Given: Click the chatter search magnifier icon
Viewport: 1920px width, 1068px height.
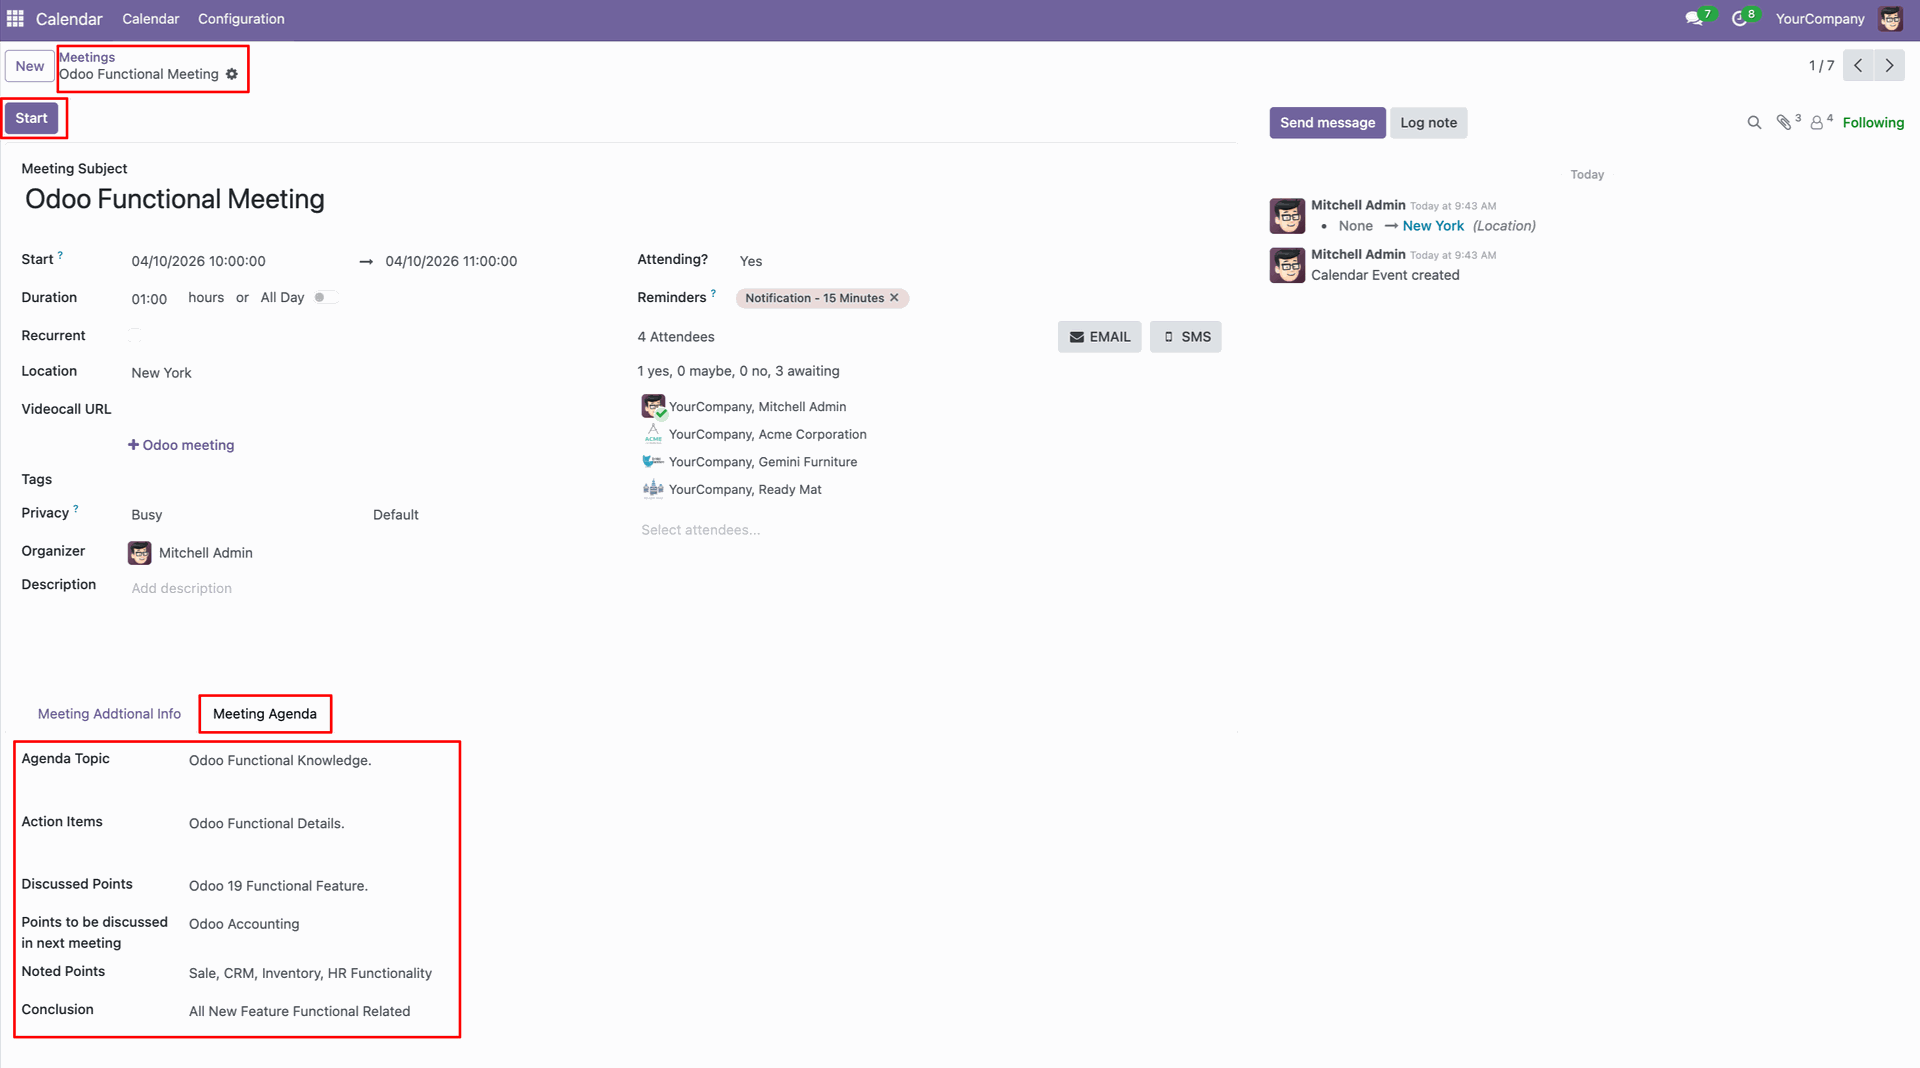Looking at the screenshot, I should coord(1754,123).
